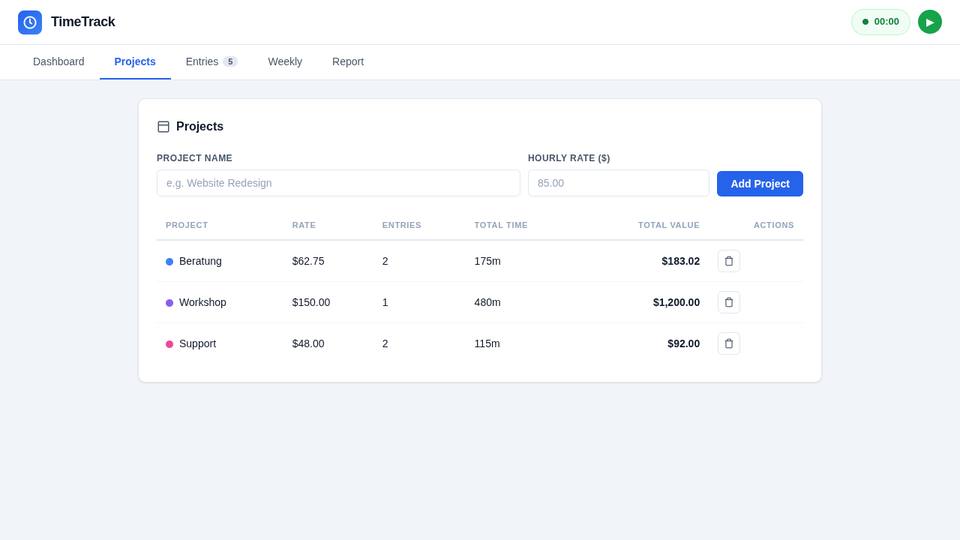Click the PROJECT NAME field label
Viewport: 960px width, 540px height.
pyautogui.click(x=195, y=158)
